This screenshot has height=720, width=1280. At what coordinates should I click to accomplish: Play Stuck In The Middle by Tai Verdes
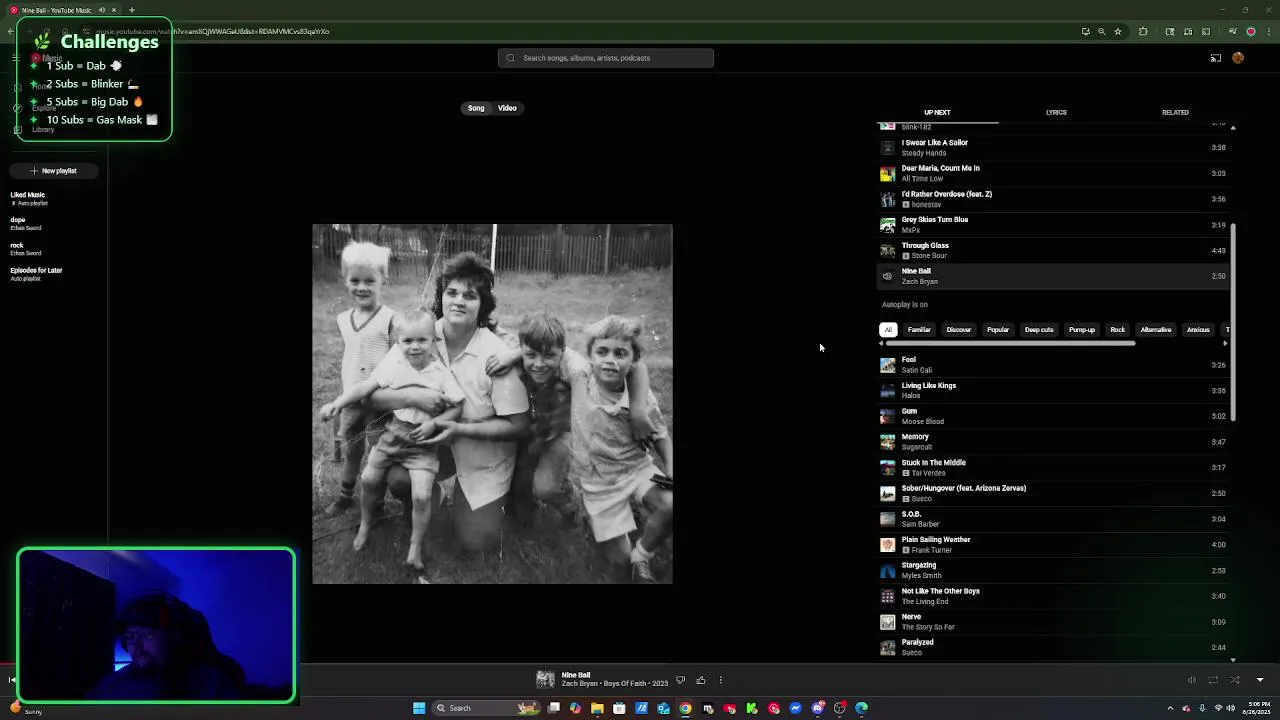tap(1053, 467)
